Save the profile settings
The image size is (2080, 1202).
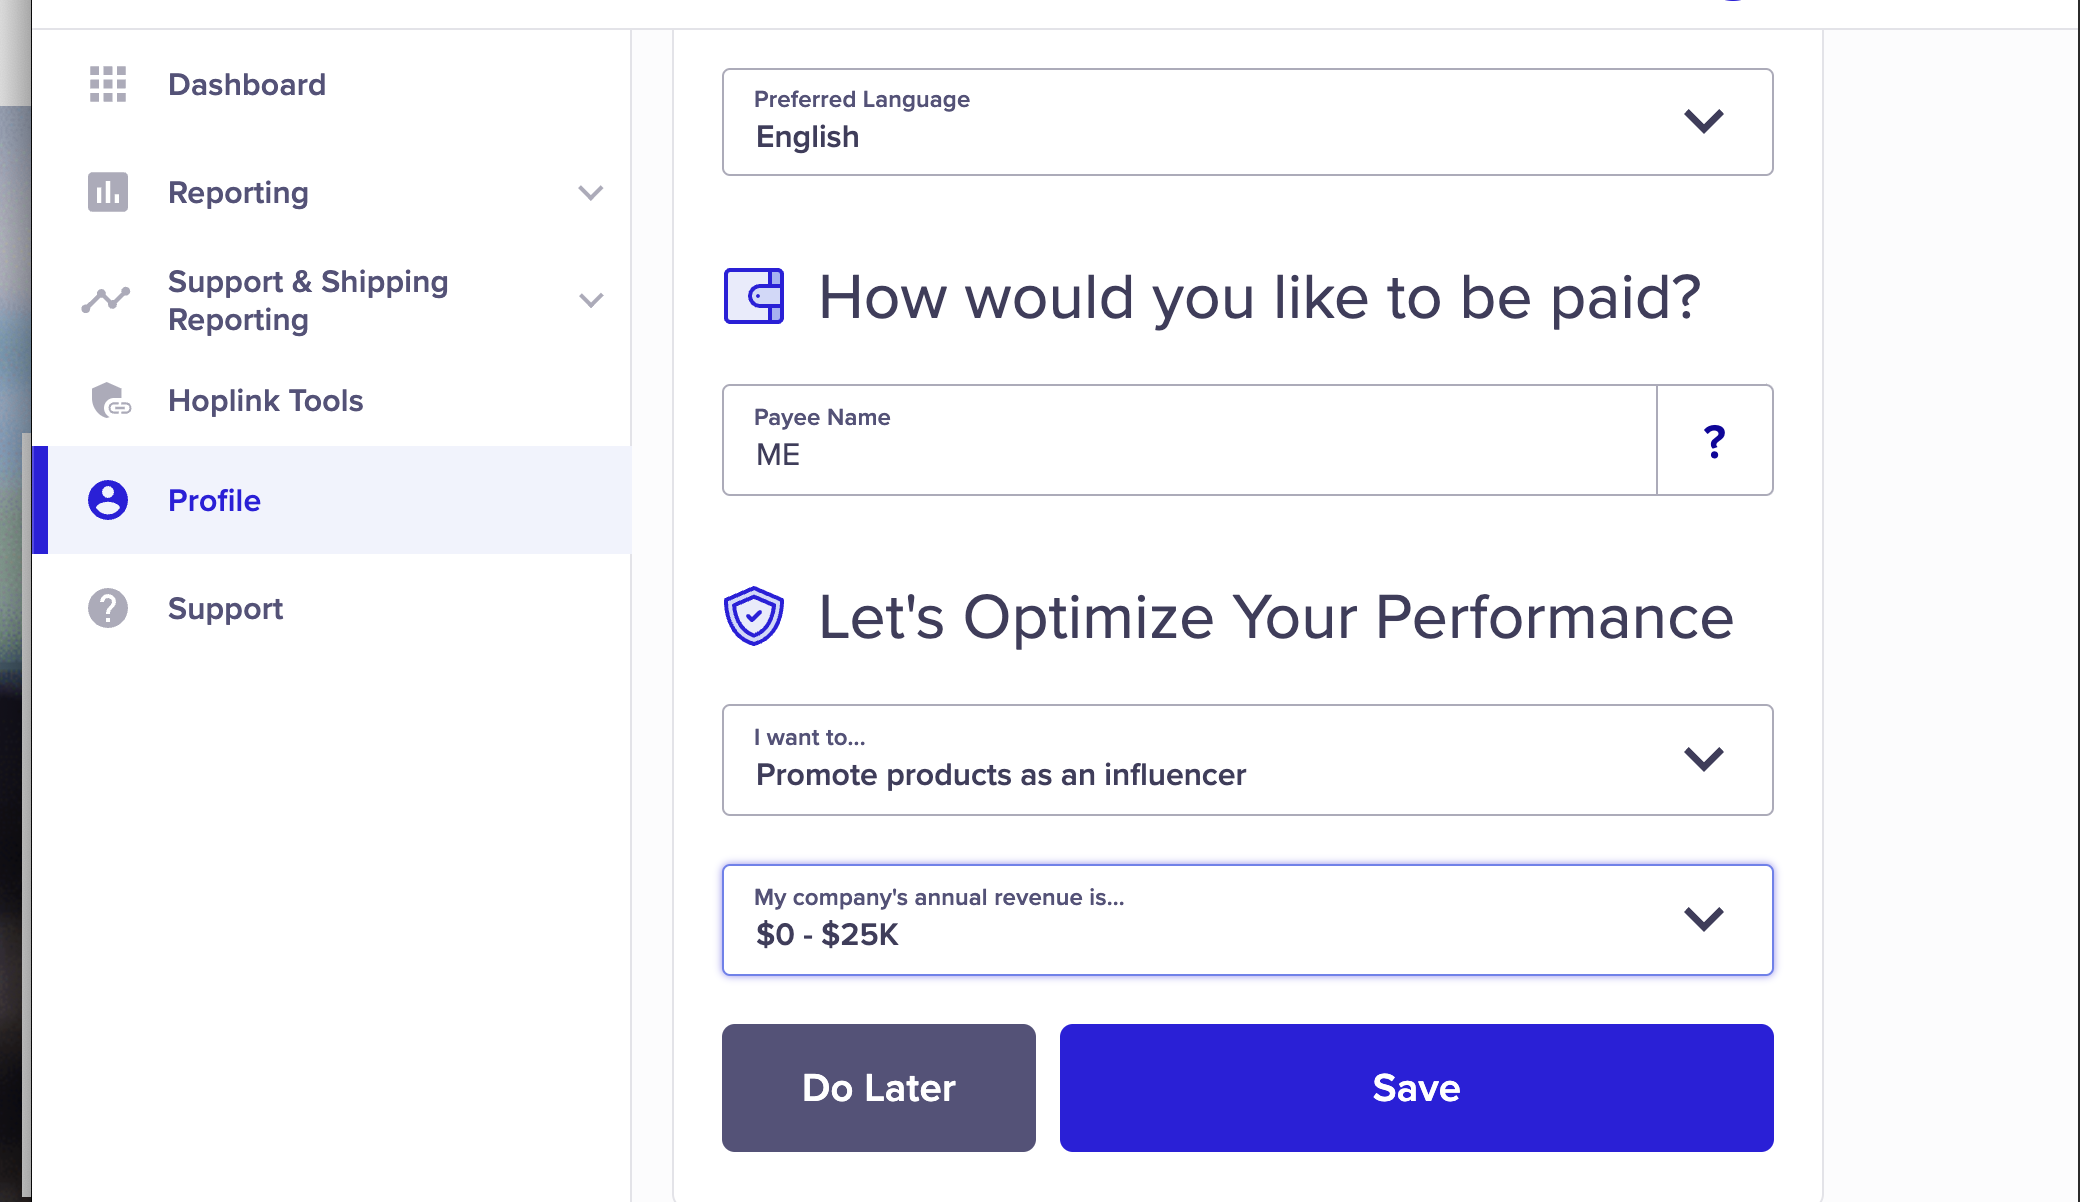(x=1417, y=1088)
